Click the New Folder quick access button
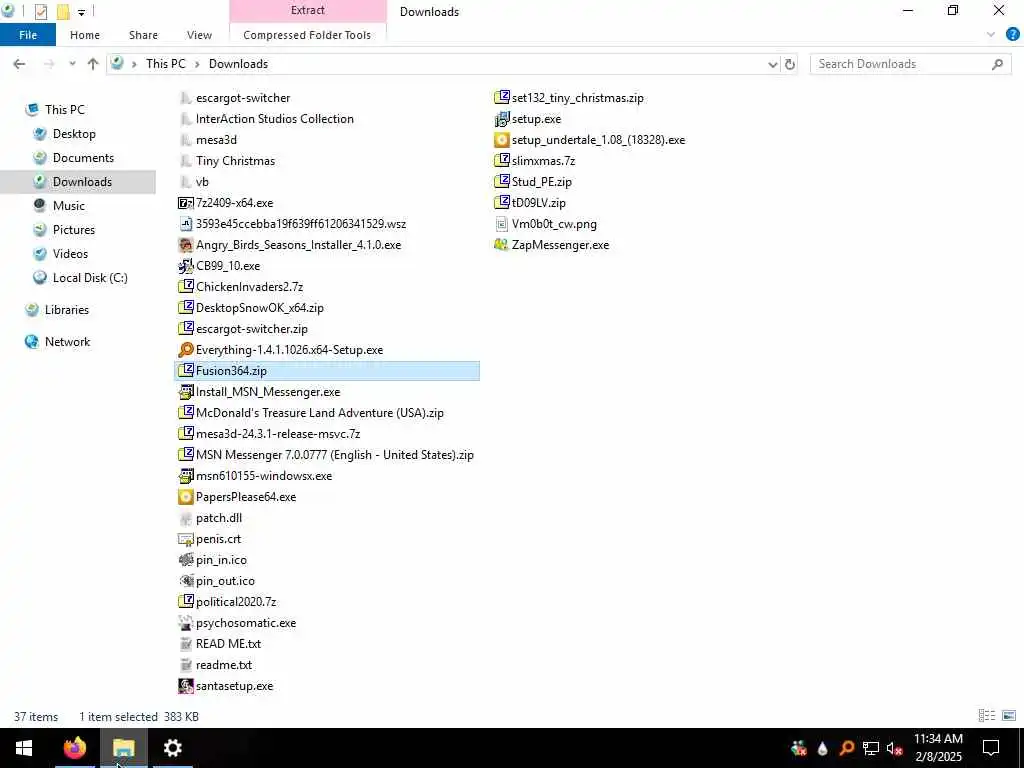This screenshot has width=1024, height=768. pyautogui.click(x=63, y=12)
